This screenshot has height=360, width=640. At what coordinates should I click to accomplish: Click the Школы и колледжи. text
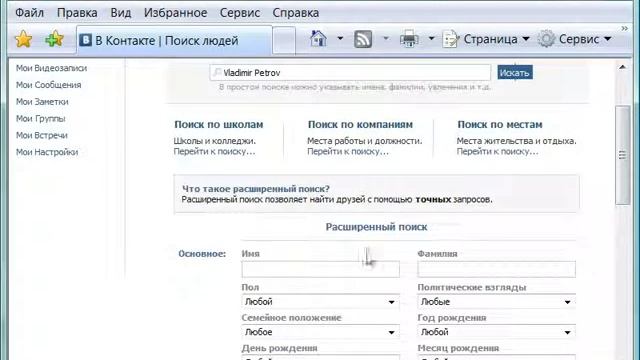(x=215, y=141)
